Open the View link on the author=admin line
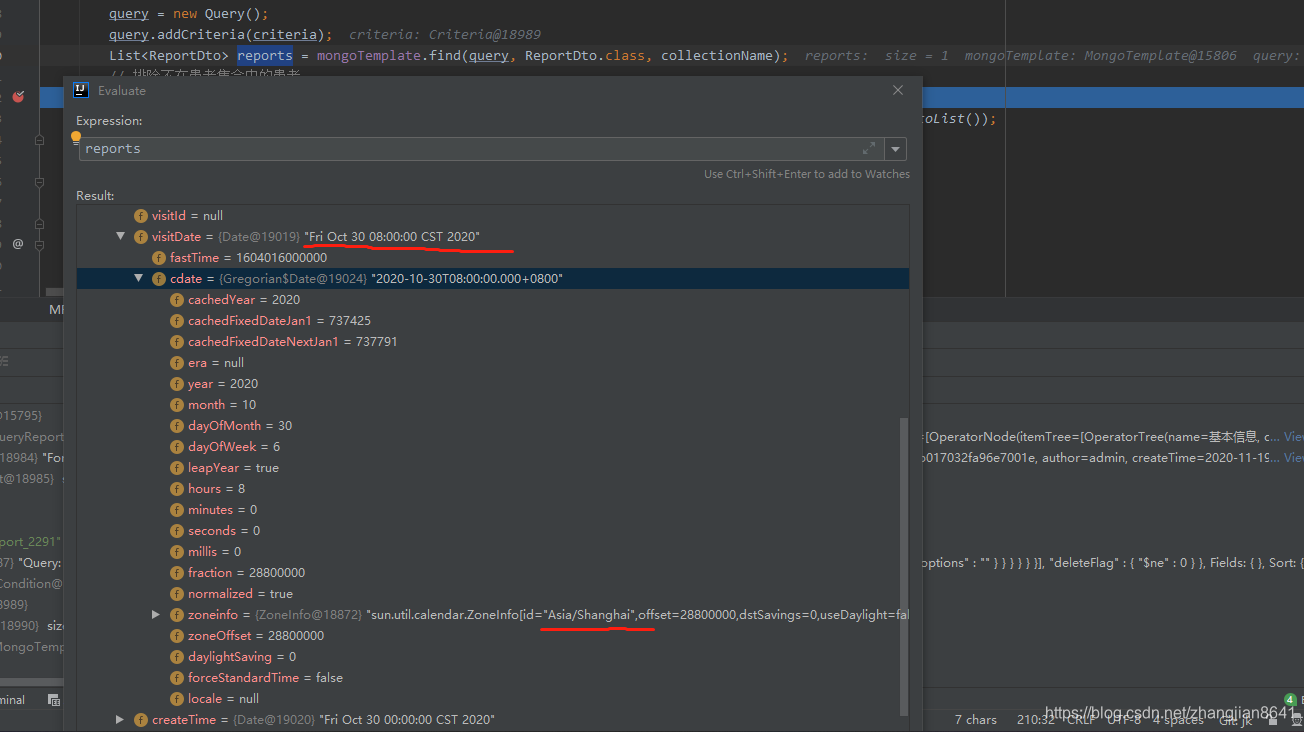The height and width of the screenshot is (732, 1304). coord(1292,457)
